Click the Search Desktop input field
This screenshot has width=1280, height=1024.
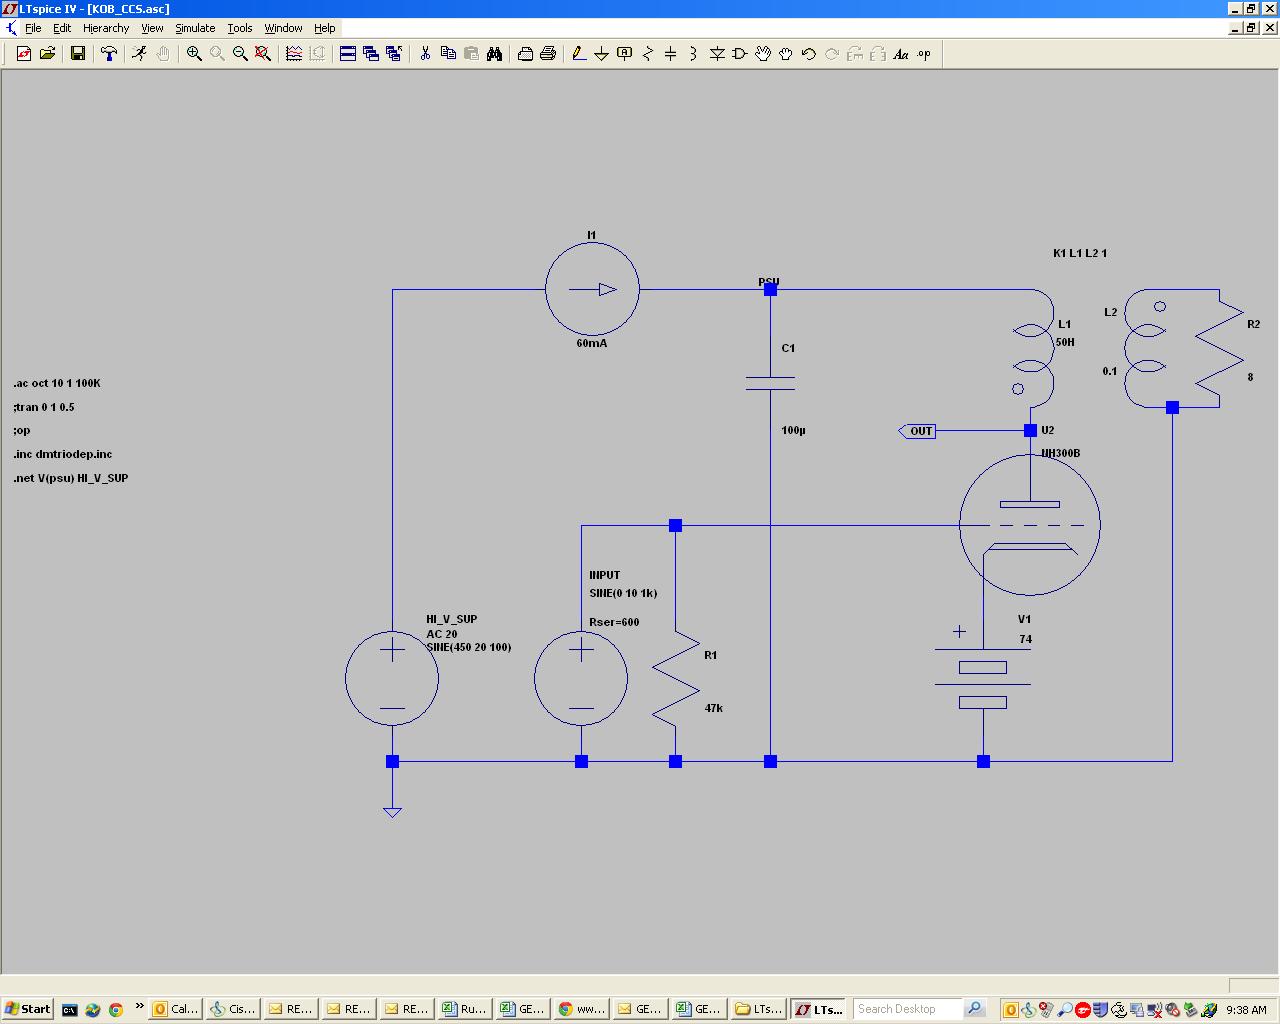point(907,1009)
